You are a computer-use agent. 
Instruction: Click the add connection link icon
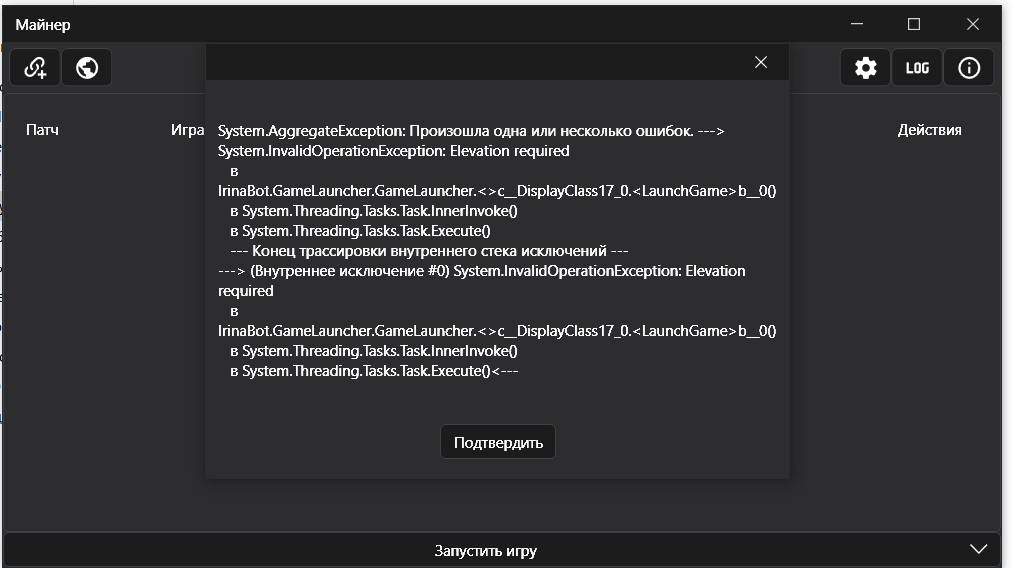[x=35, y=68]
